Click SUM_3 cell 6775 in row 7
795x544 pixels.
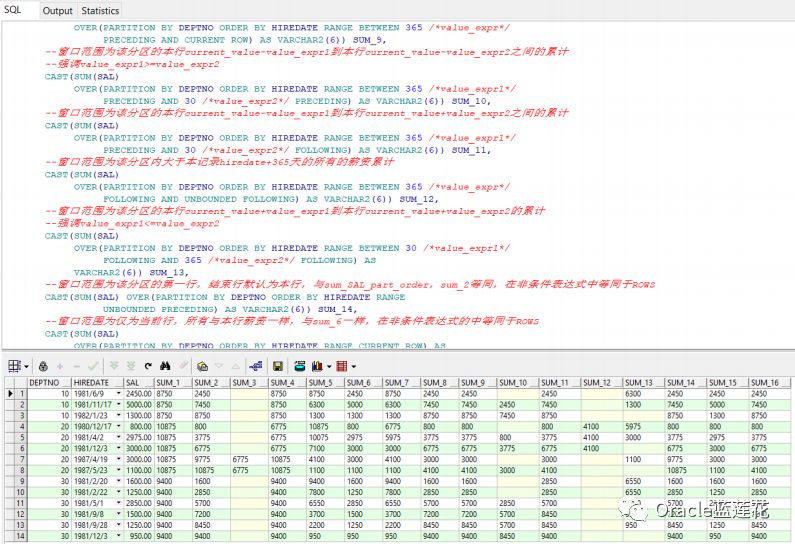[249, 459]
